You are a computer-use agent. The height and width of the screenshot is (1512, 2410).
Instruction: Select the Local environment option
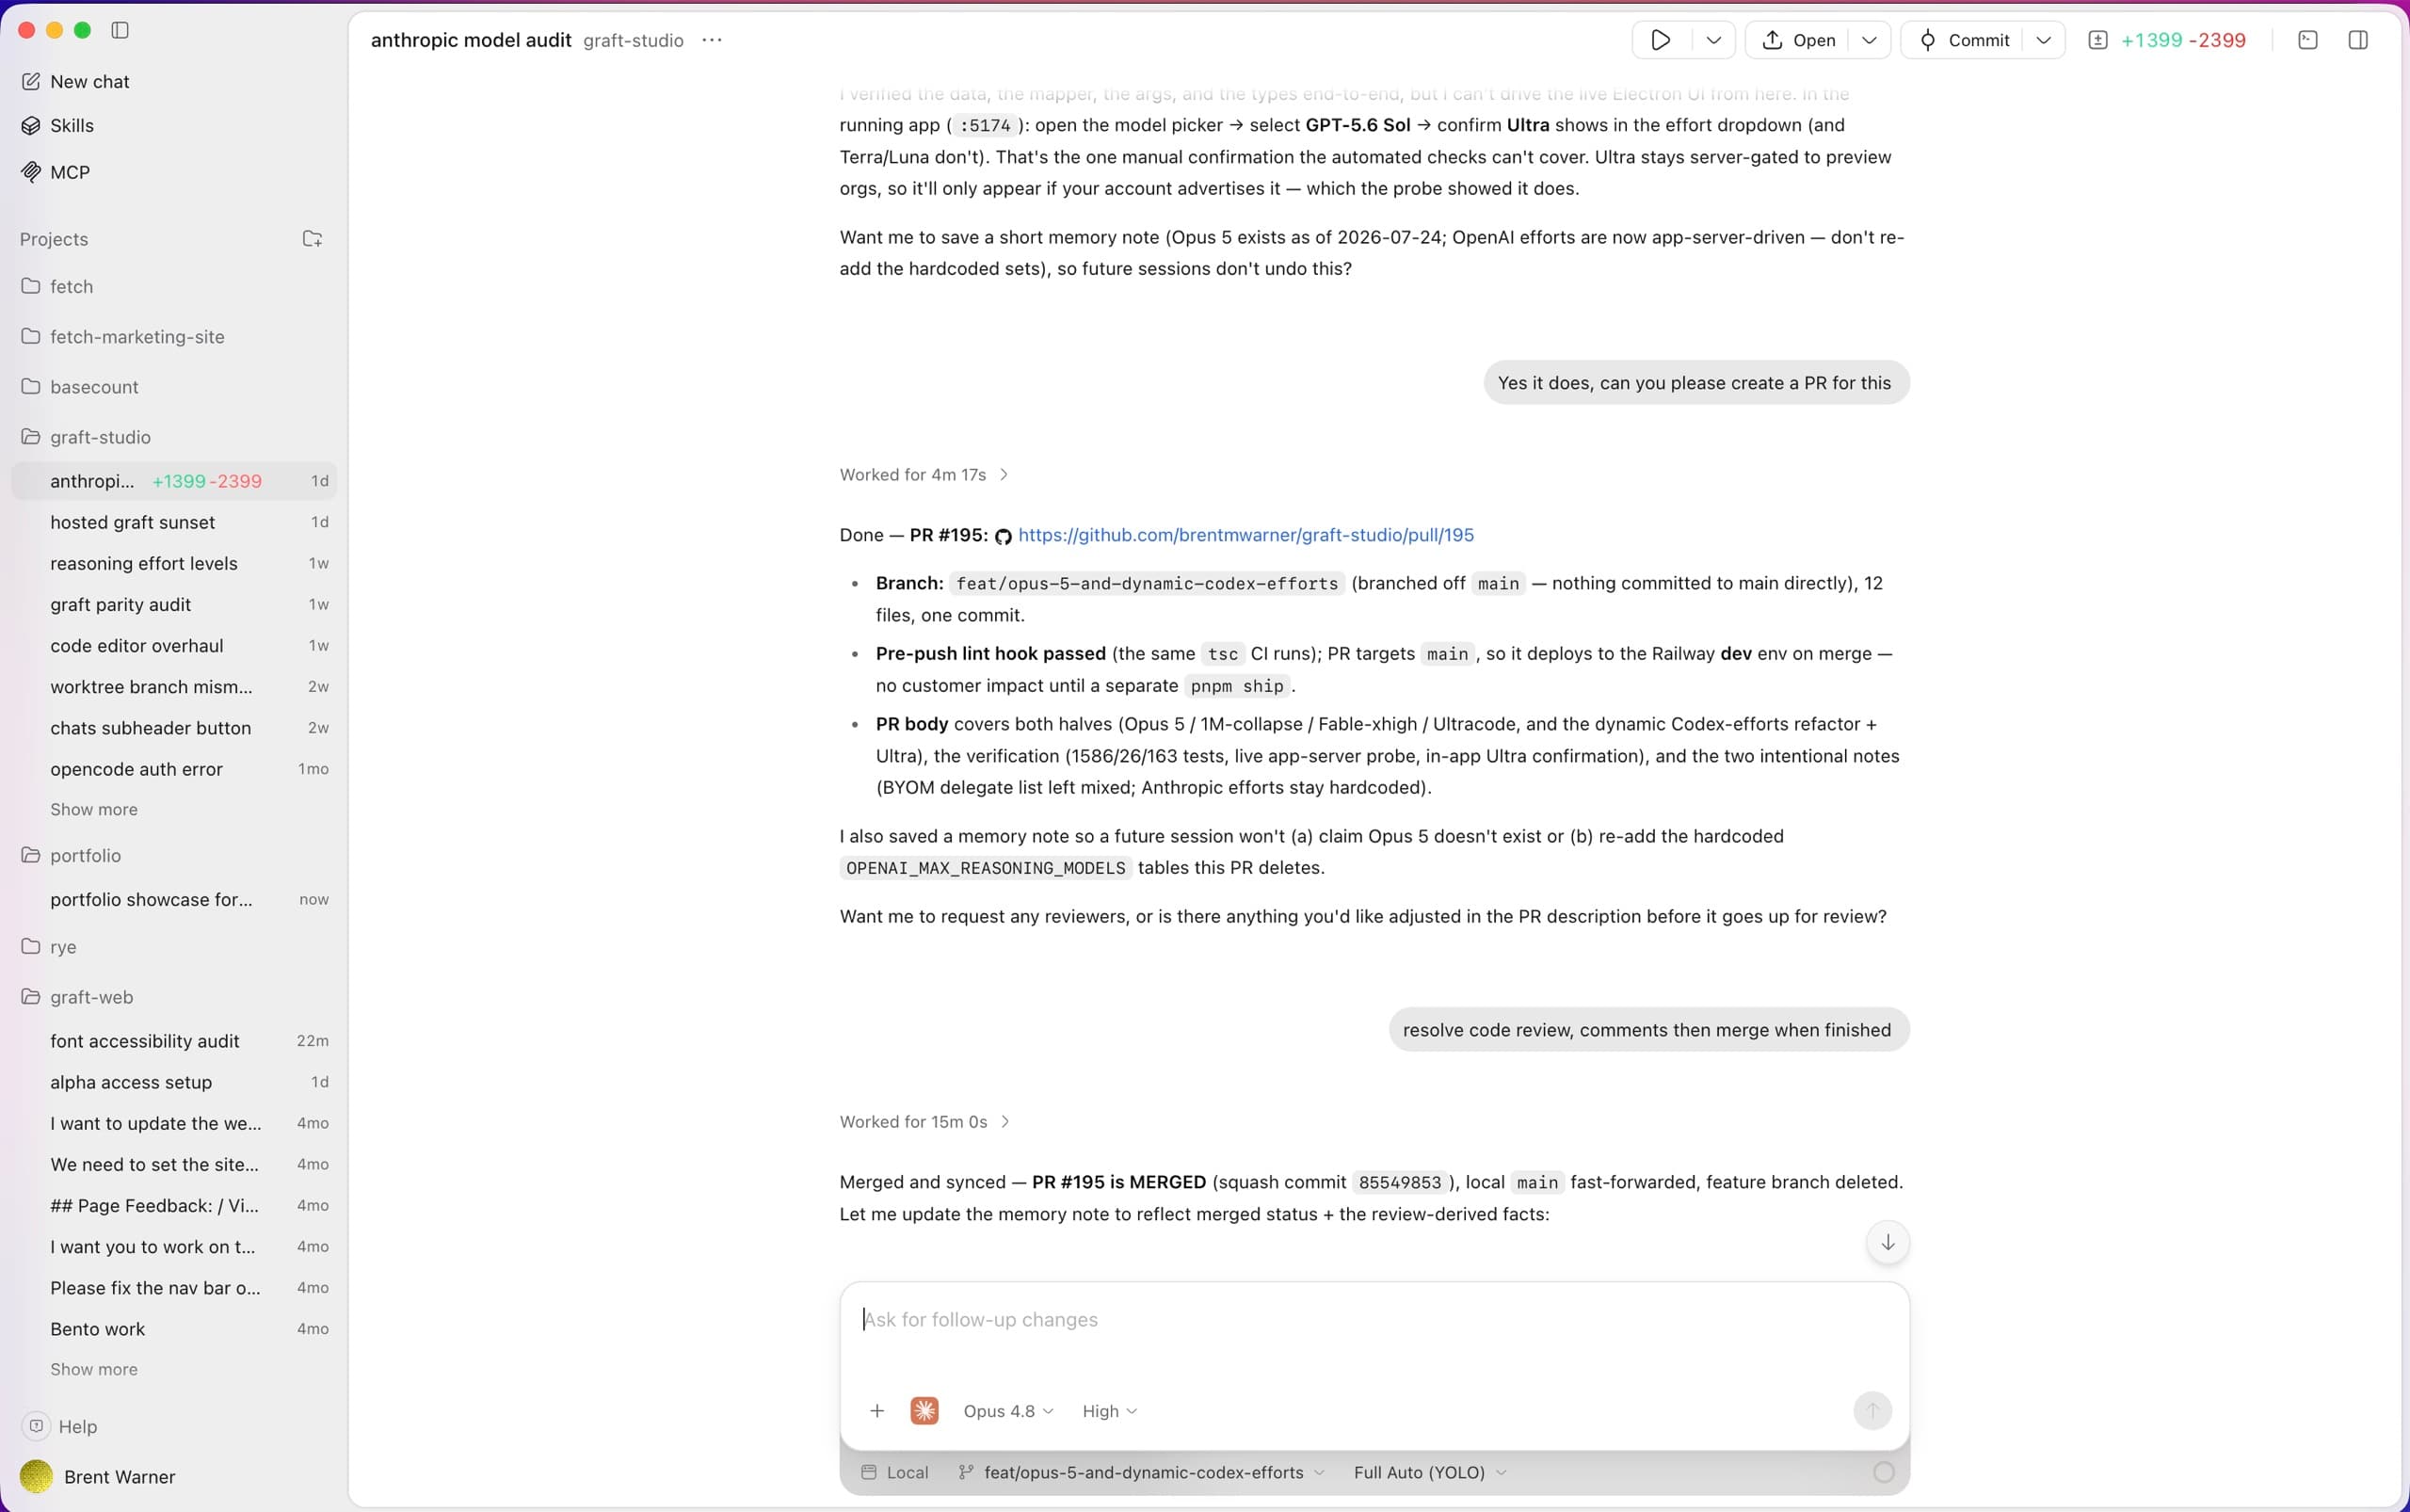895,1472
